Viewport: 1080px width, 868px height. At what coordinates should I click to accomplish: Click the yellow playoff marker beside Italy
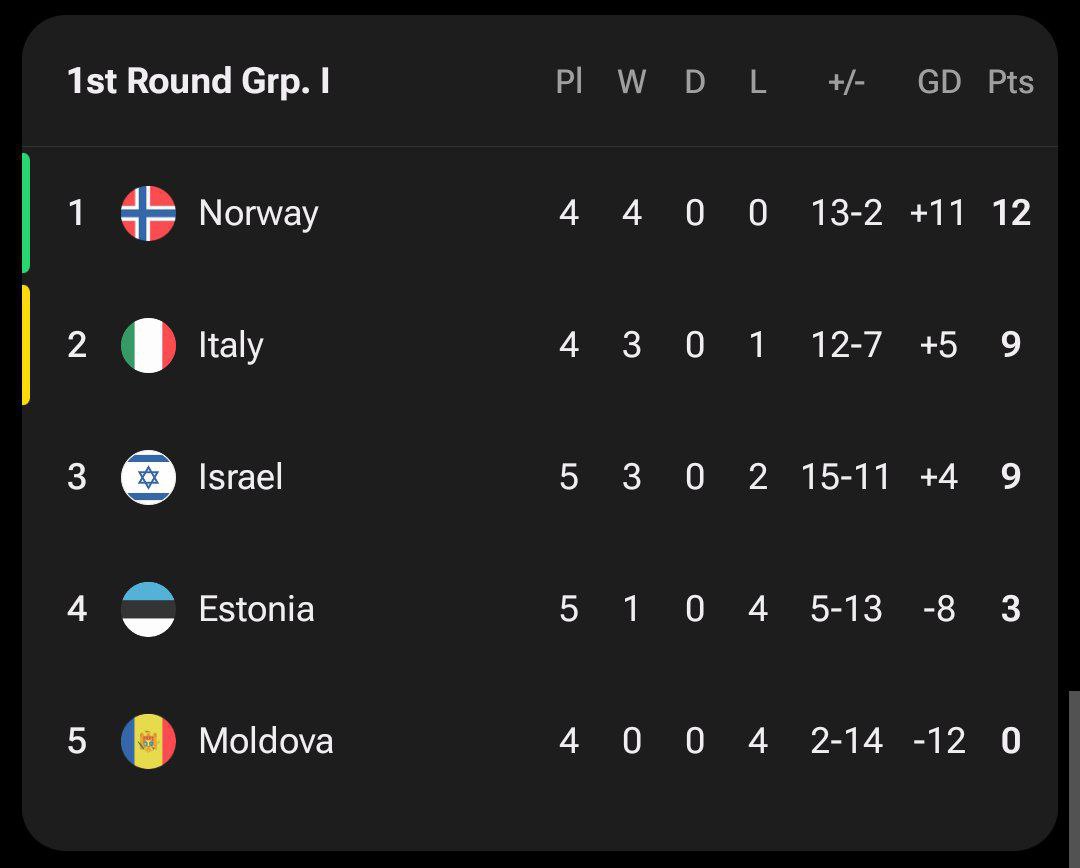tap(26, 345)
